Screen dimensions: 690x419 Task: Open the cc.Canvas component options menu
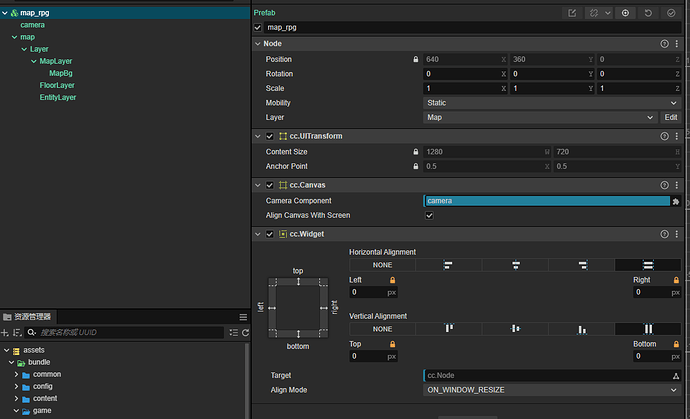pos(677,185)
